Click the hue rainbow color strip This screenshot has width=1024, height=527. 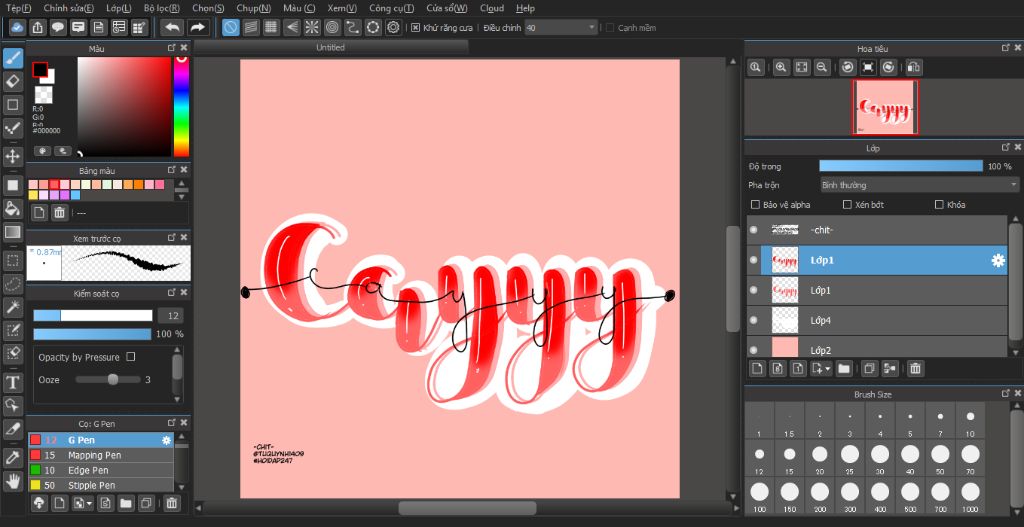coord(181,106)
